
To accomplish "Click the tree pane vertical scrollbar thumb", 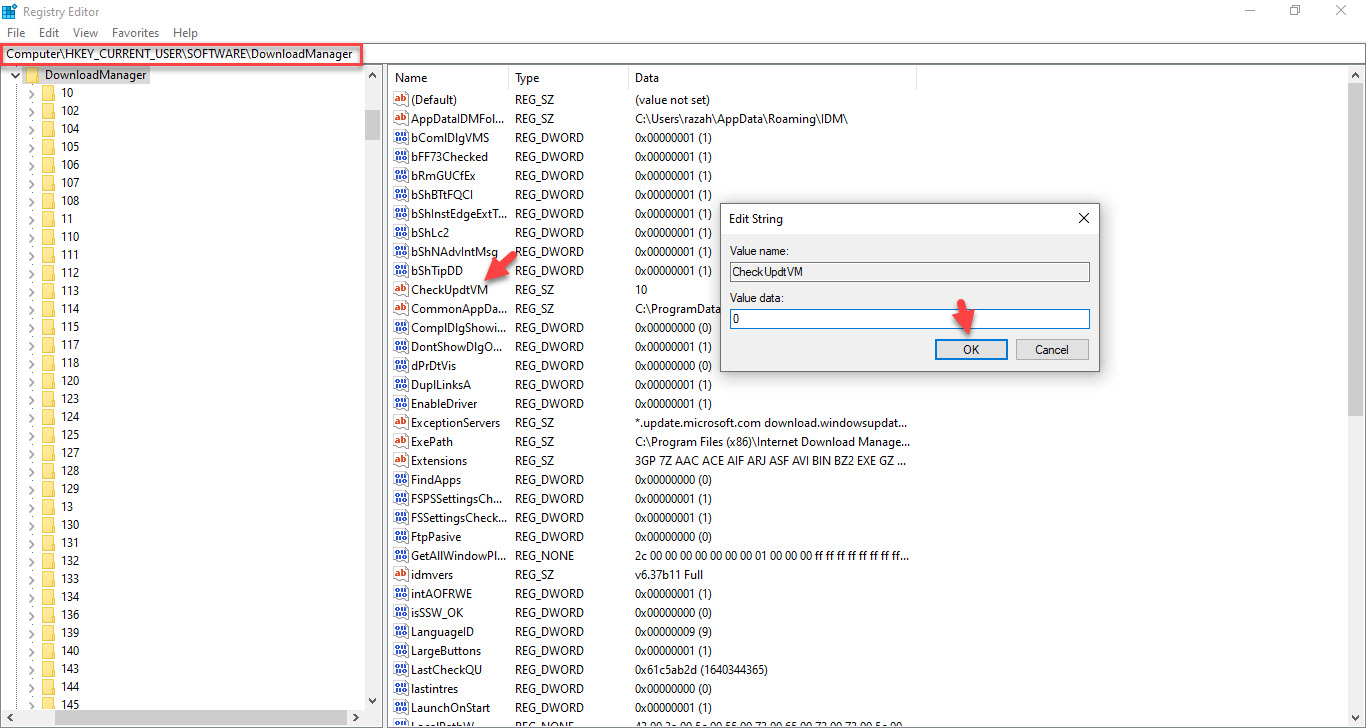I will coord(372,124).
